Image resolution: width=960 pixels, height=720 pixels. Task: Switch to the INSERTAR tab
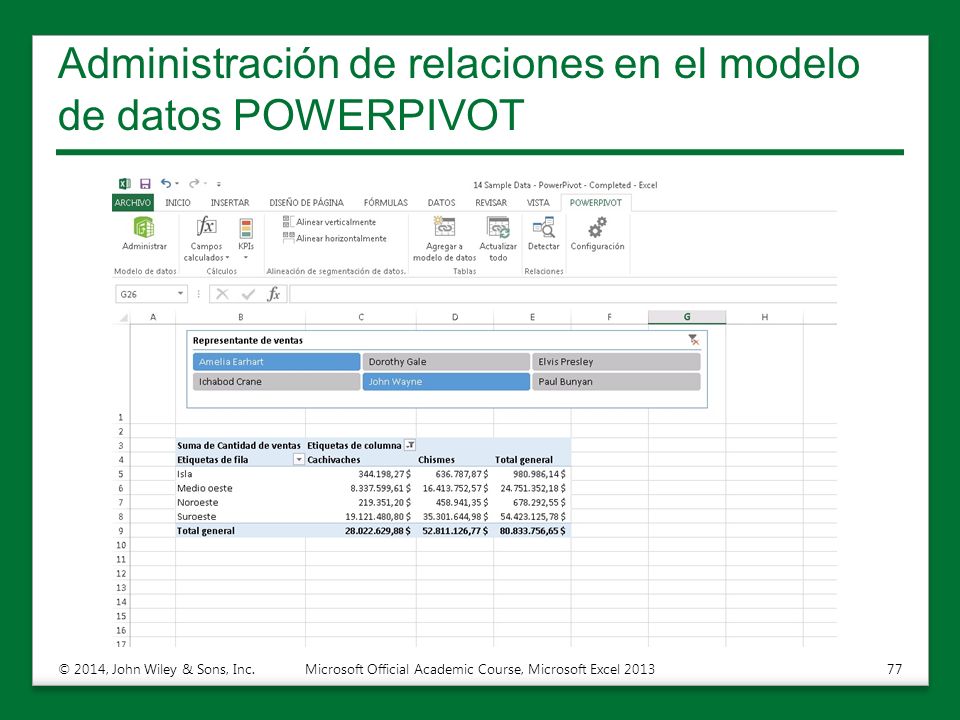tap(230, 203)
